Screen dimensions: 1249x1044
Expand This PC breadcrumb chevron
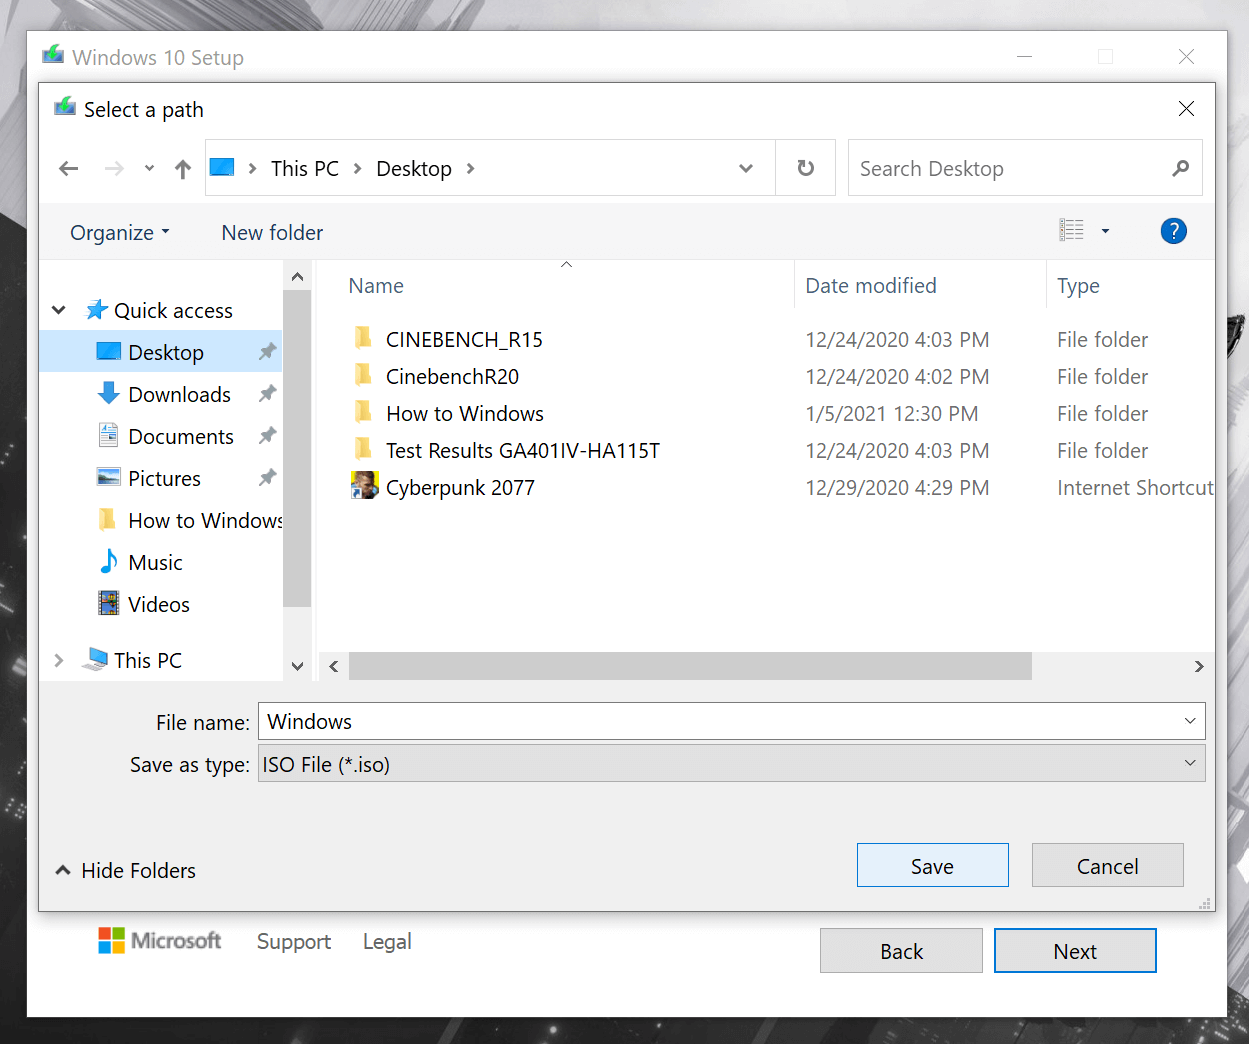click(357, 168)
